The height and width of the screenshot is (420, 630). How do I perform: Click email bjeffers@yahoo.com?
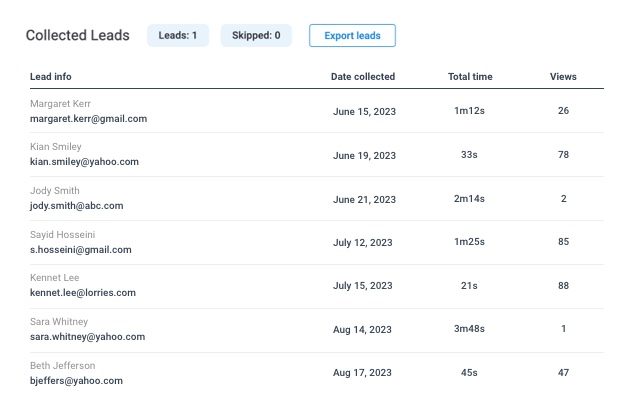point(76,380)
